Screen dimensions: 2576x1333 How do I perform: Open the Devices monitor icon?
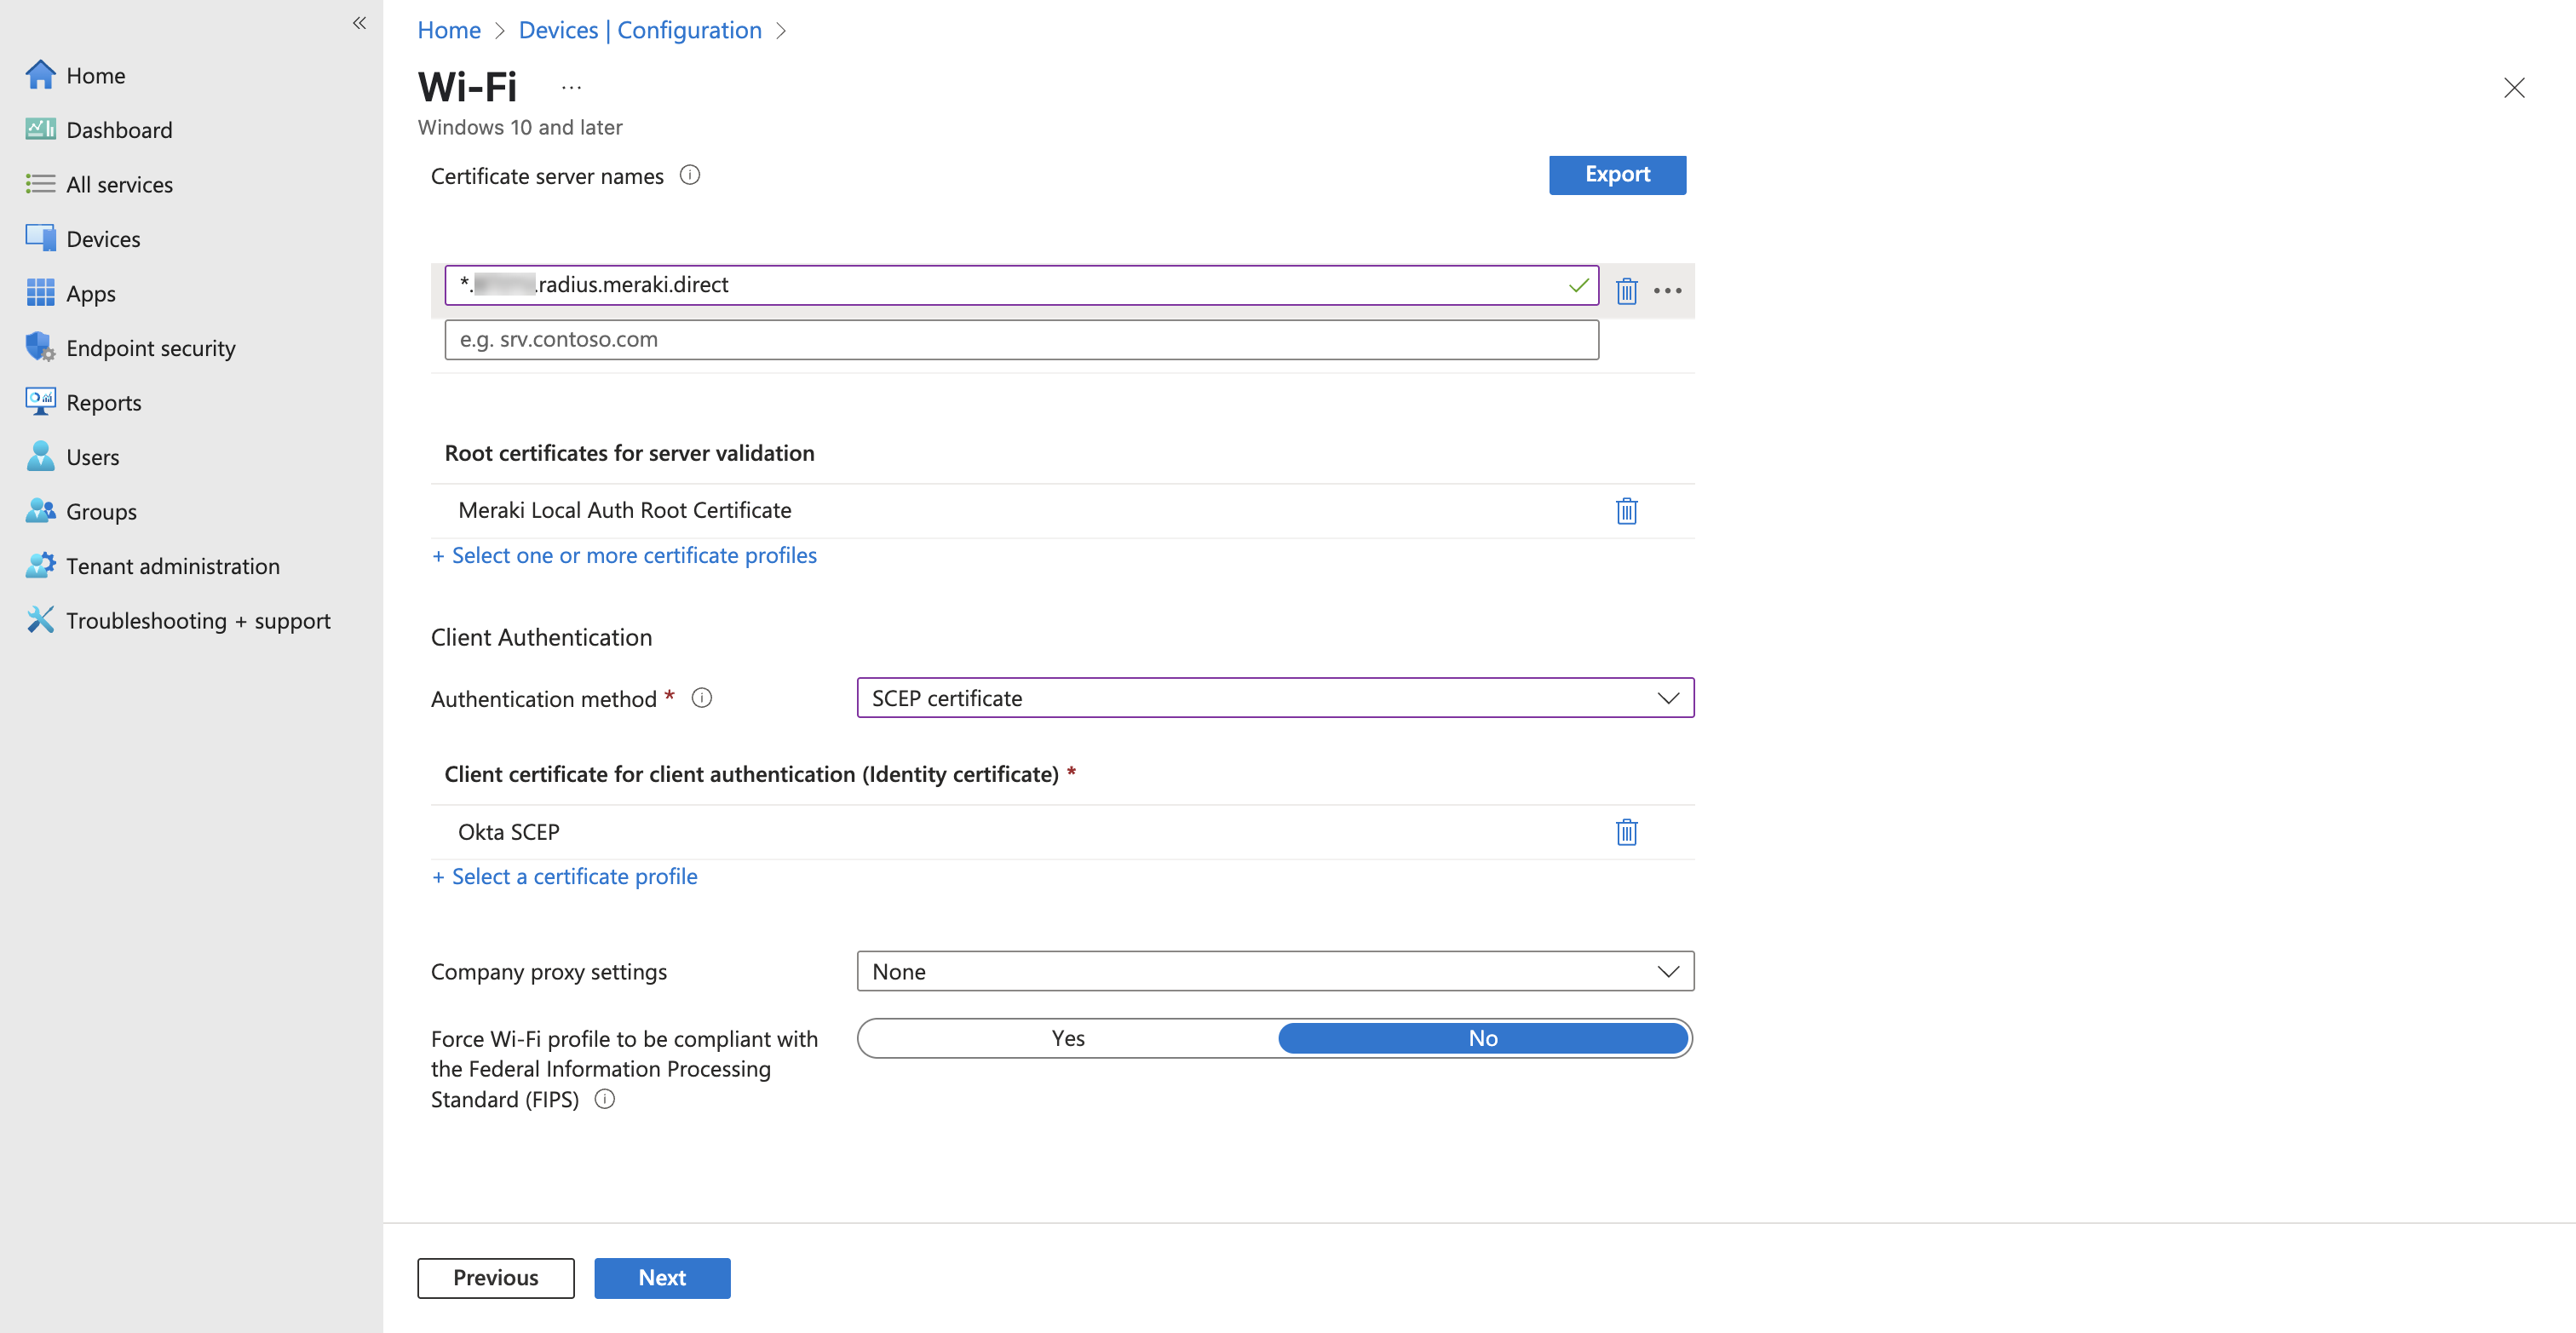40,238
